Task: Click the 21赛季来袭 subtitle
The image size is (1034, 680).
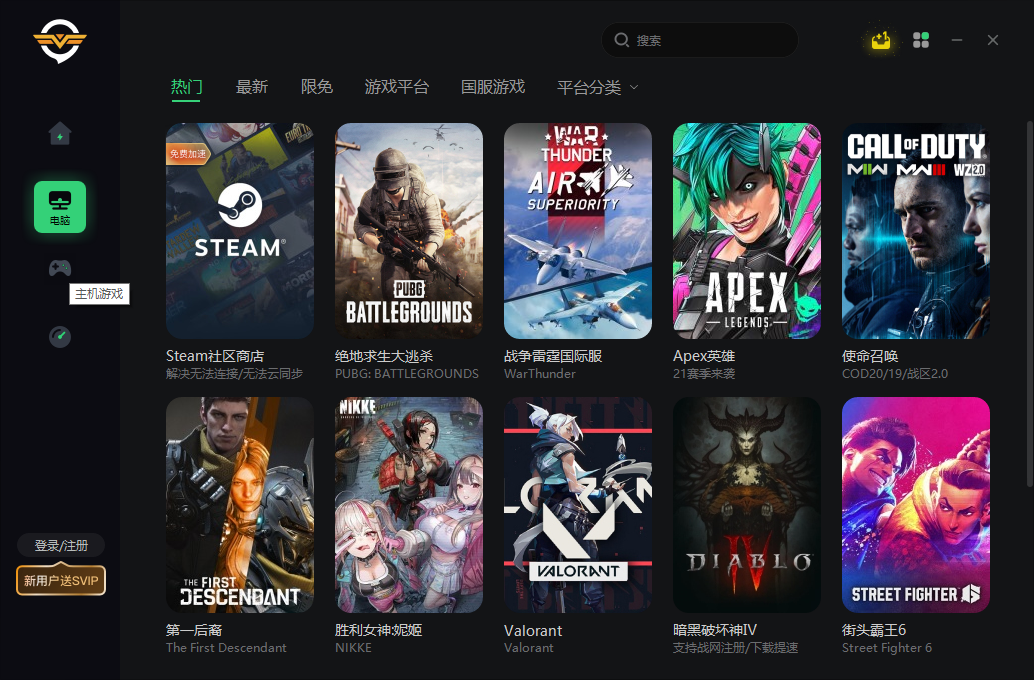Action: [704, 374]
